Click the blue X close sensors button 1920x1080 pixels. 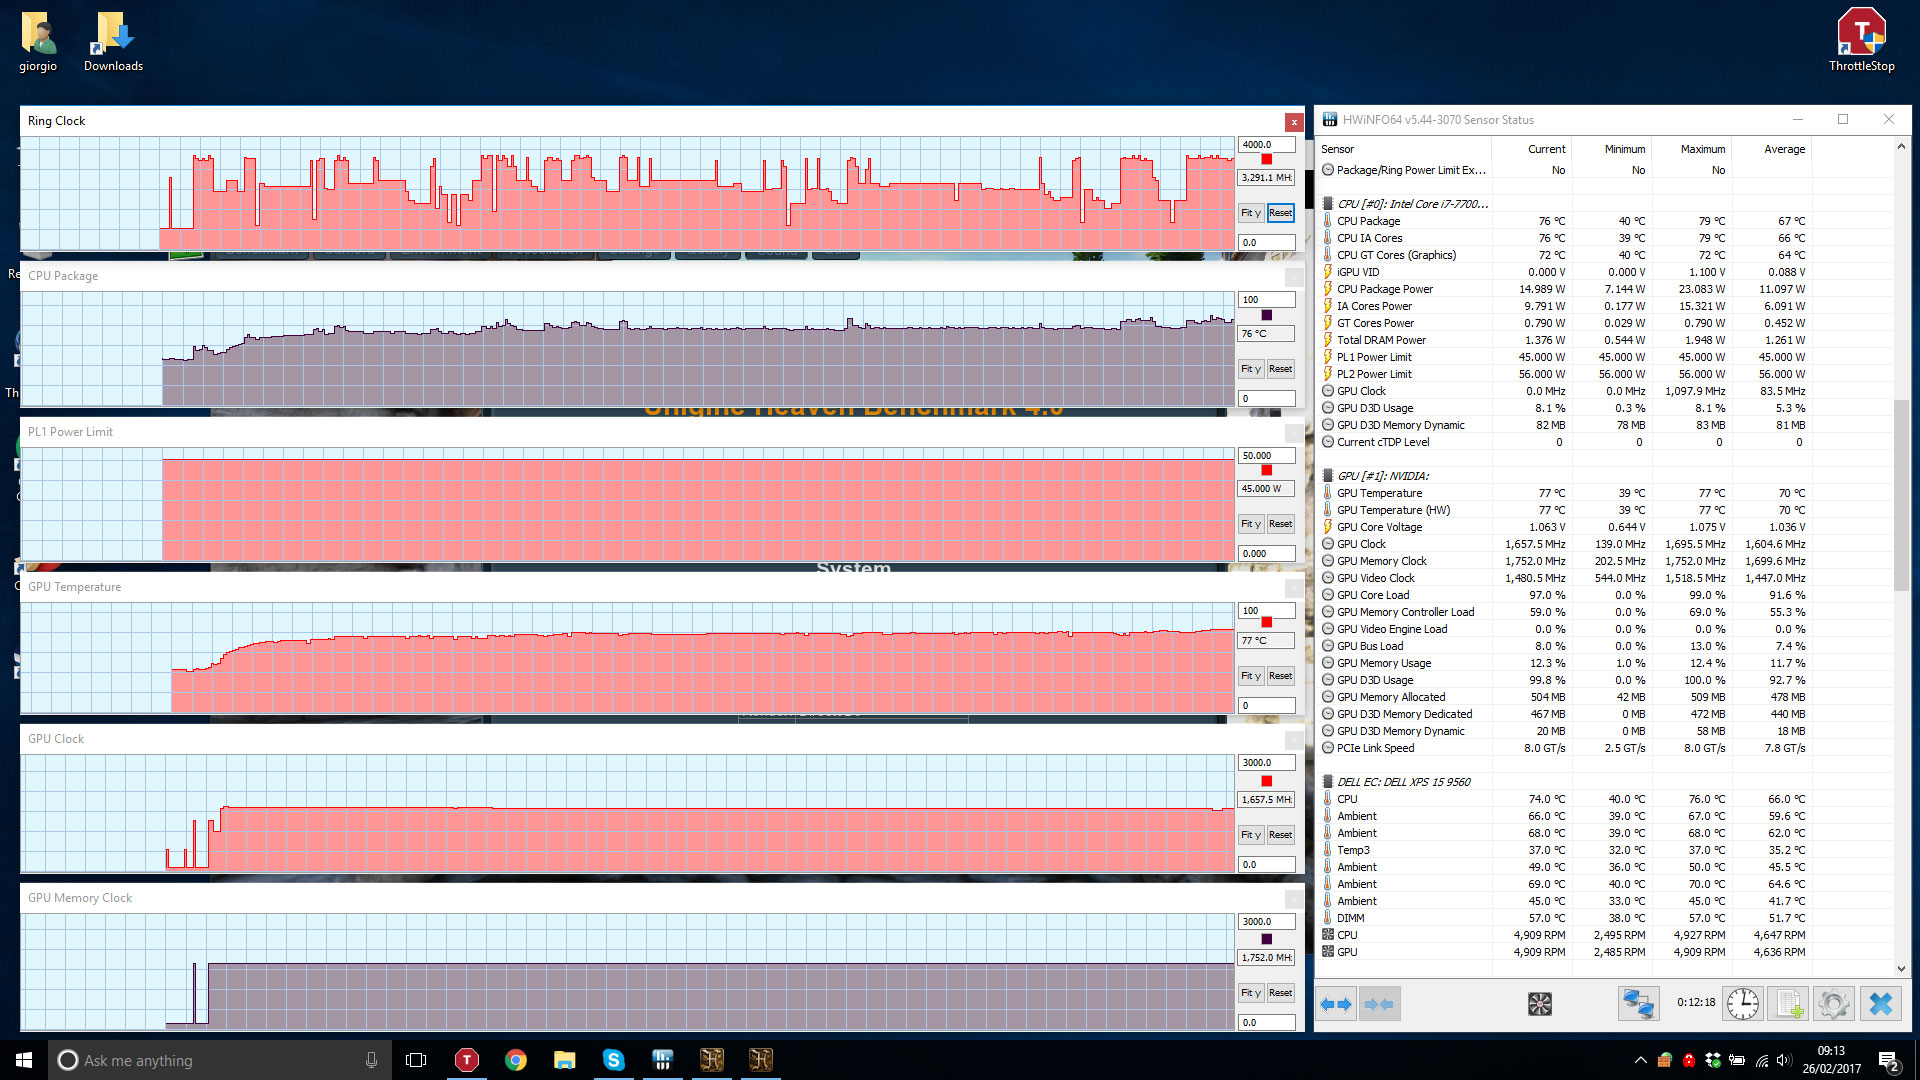click(x=1881, y=1004)
